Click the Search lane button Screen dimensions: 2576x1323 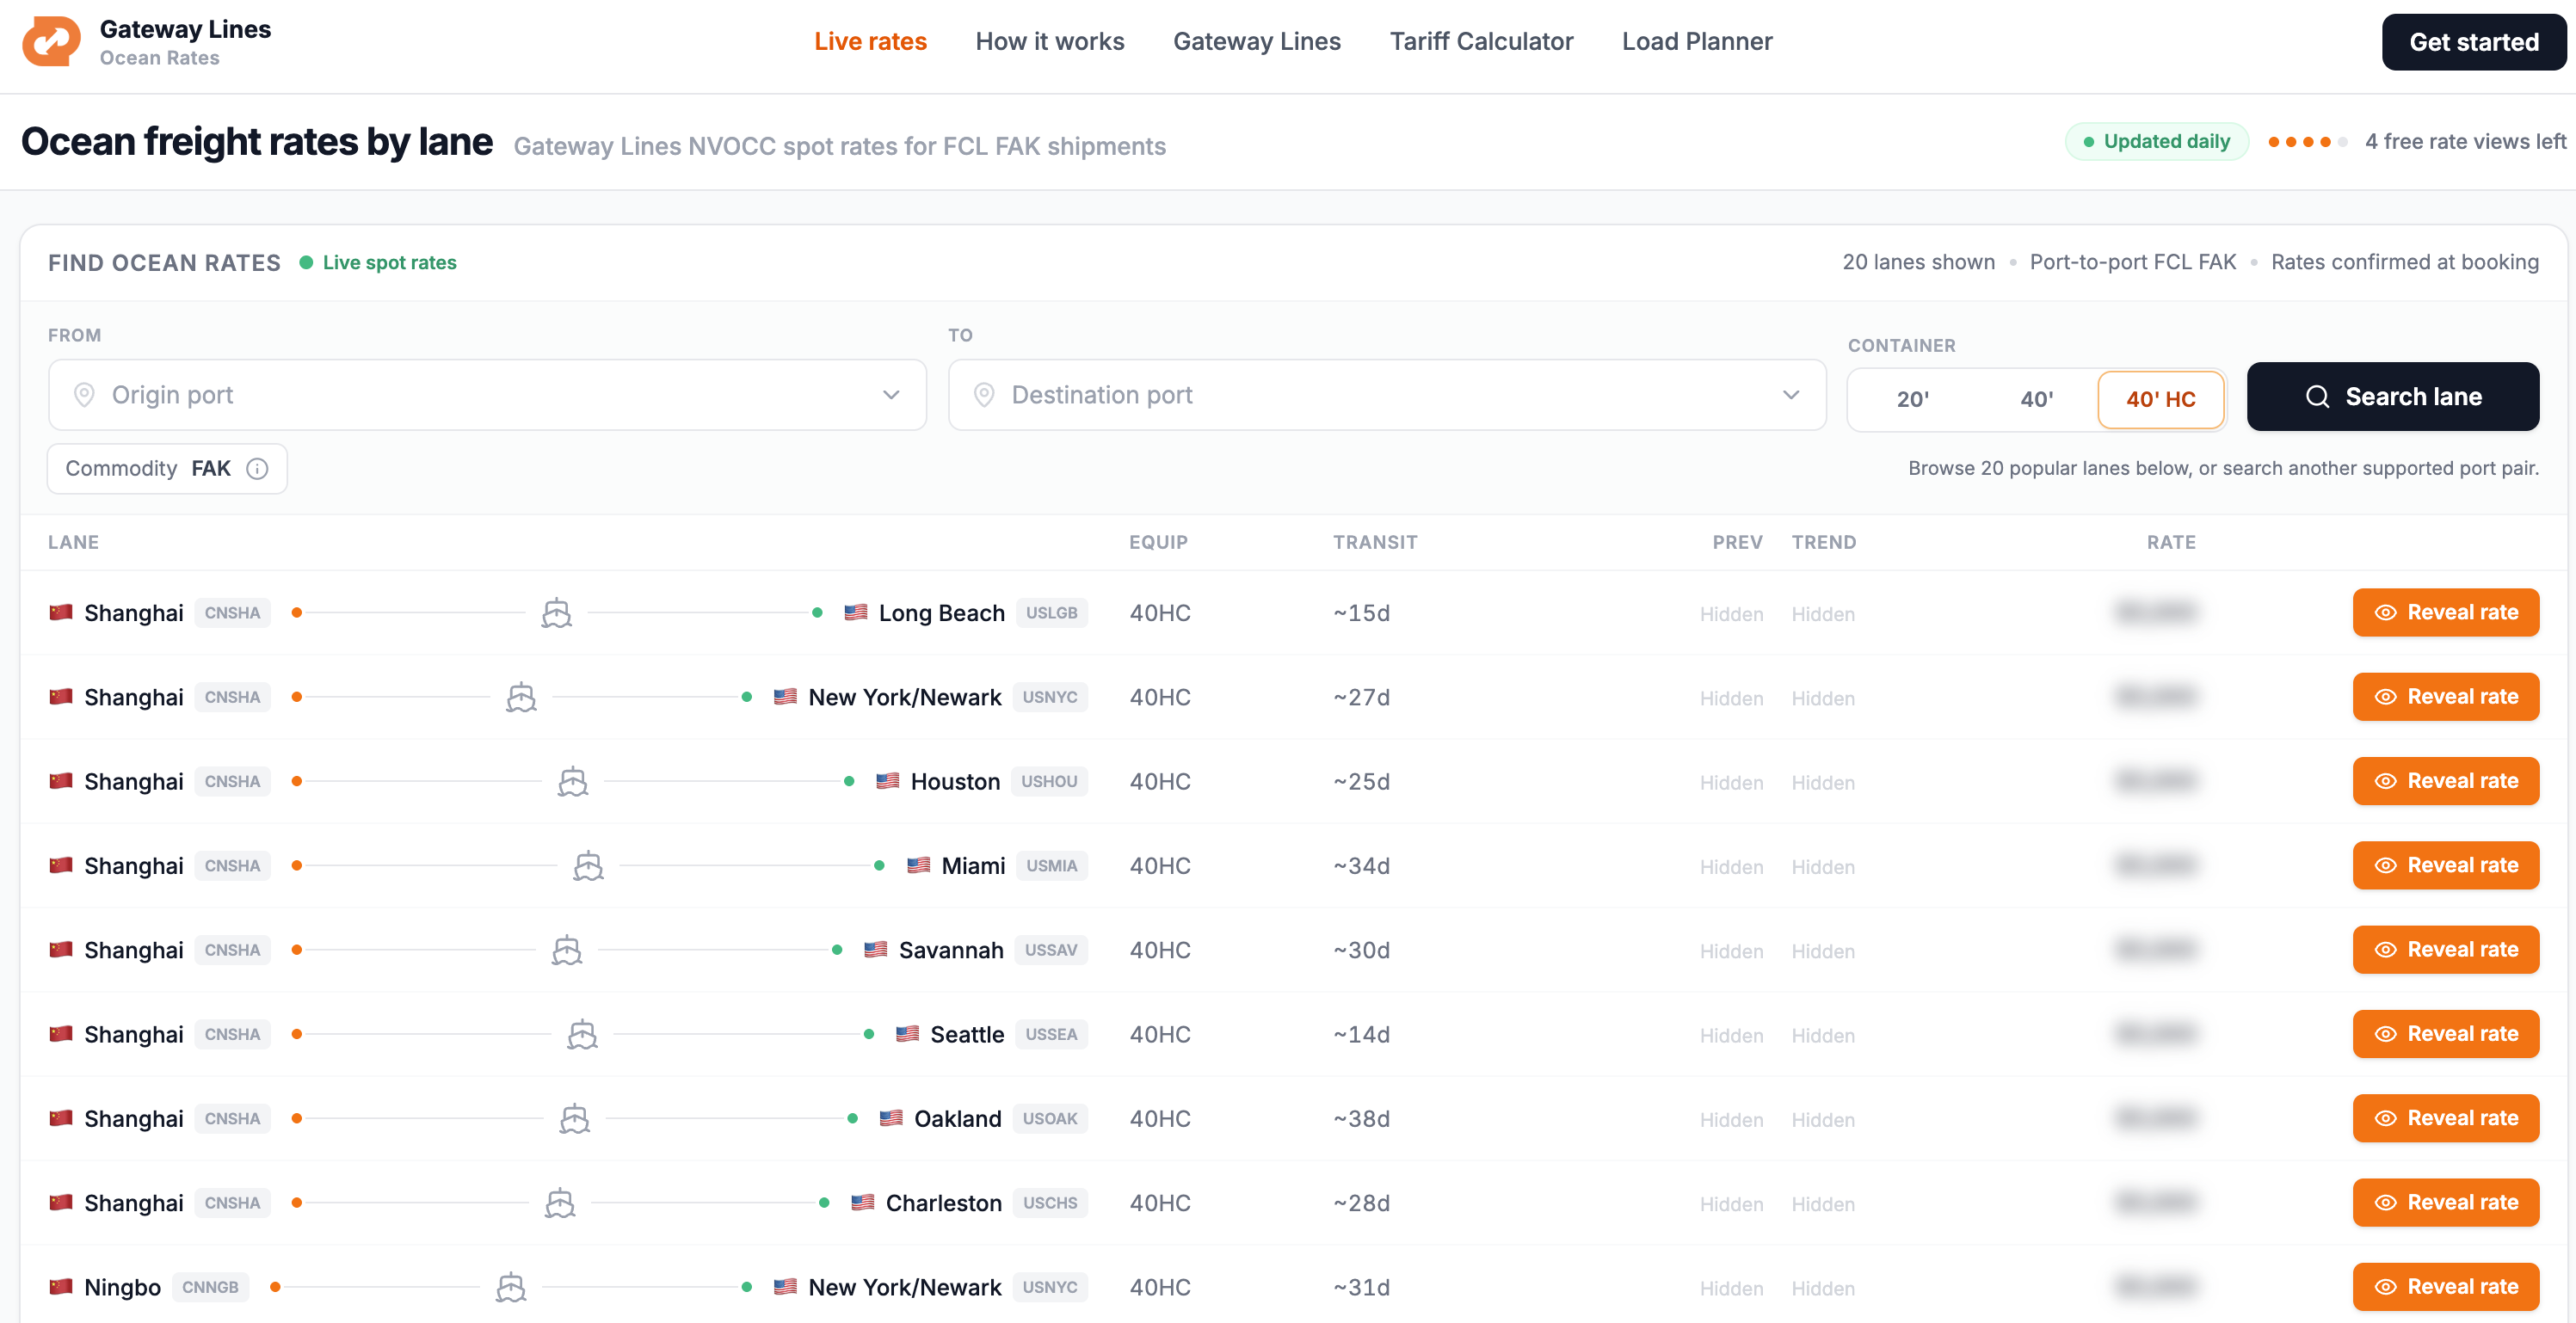pos(2393,397)
